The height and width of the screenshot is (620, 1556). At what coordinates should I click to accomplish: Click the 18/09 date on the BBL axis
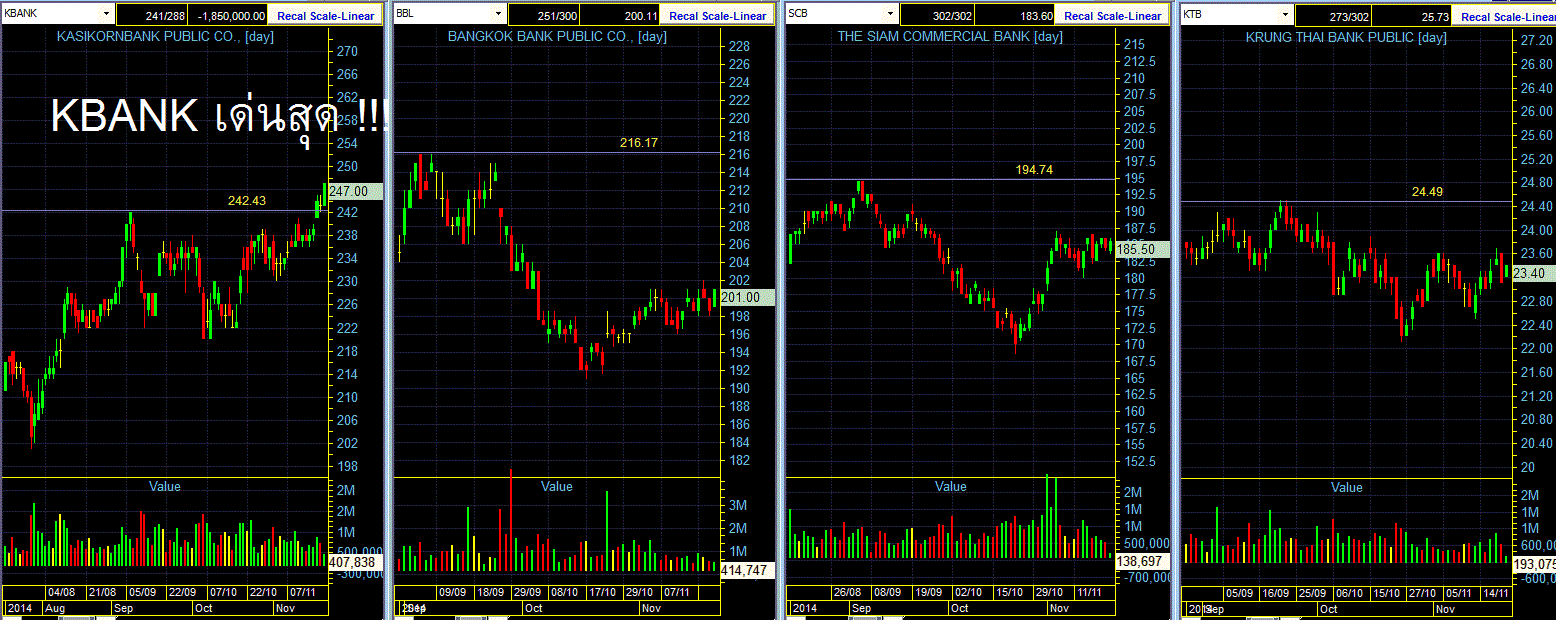pyautogui.click(x=490, y=592)
